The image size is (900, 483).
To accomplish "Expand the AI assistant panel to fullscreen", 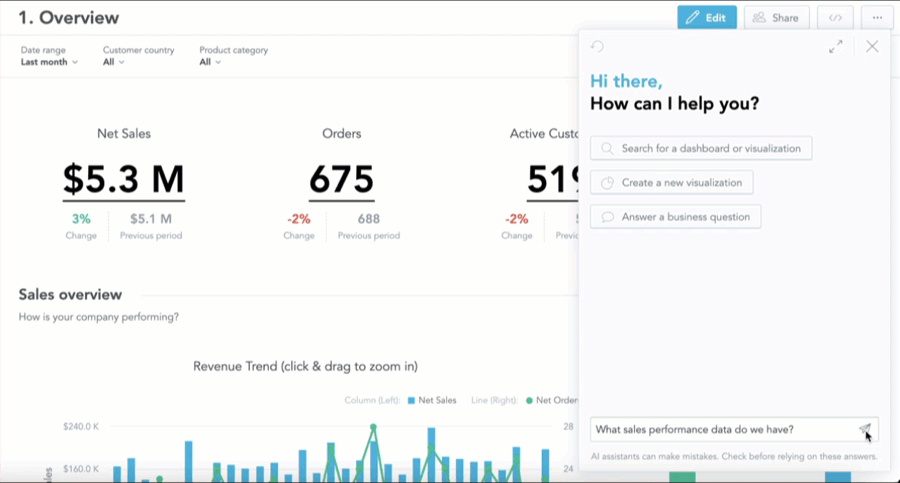I will pyautogui.click(x=836, y=47).
